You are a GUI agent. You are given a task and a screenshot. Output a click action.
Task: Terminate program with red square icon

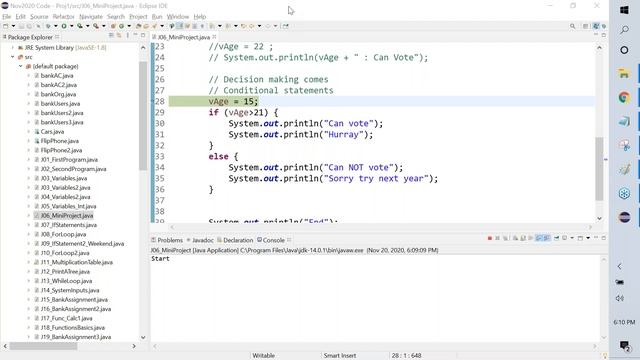490,238
